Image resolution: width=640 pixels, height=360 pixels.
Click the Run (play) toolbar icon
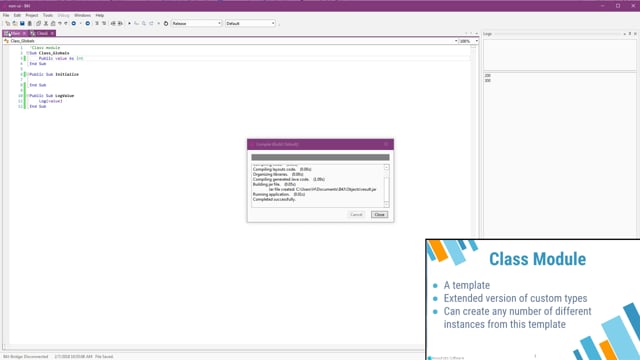click(x=129, y=24)
